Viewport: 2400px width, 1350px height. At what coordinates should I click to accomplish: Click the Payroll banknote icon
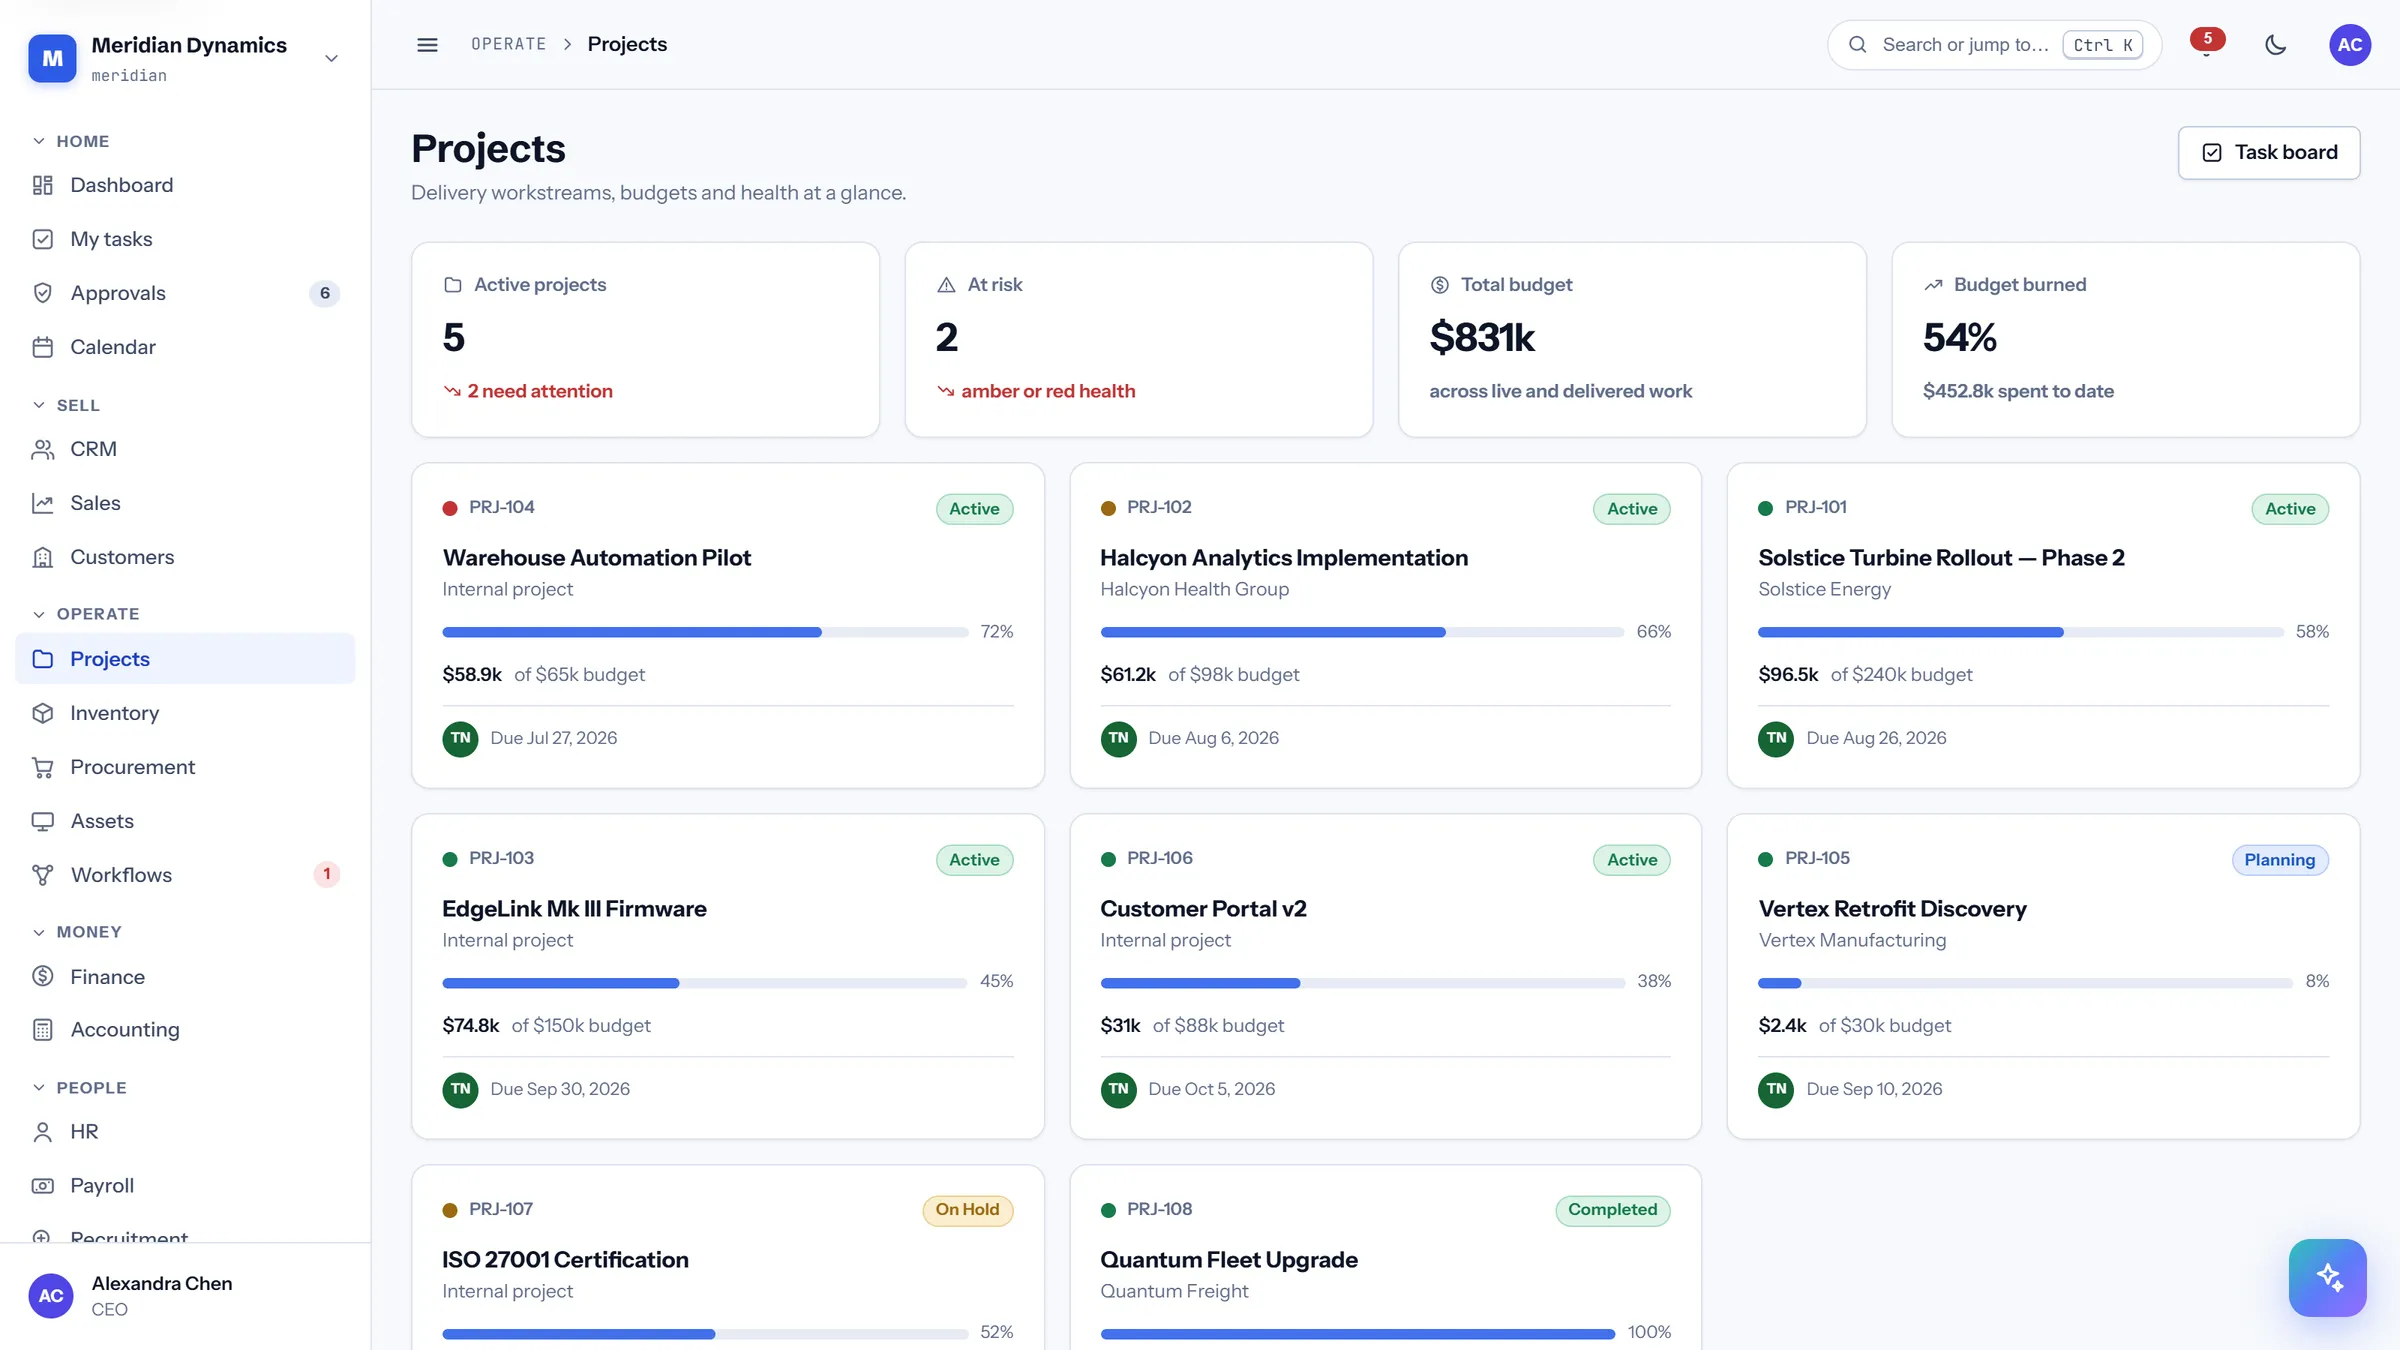42,1186
